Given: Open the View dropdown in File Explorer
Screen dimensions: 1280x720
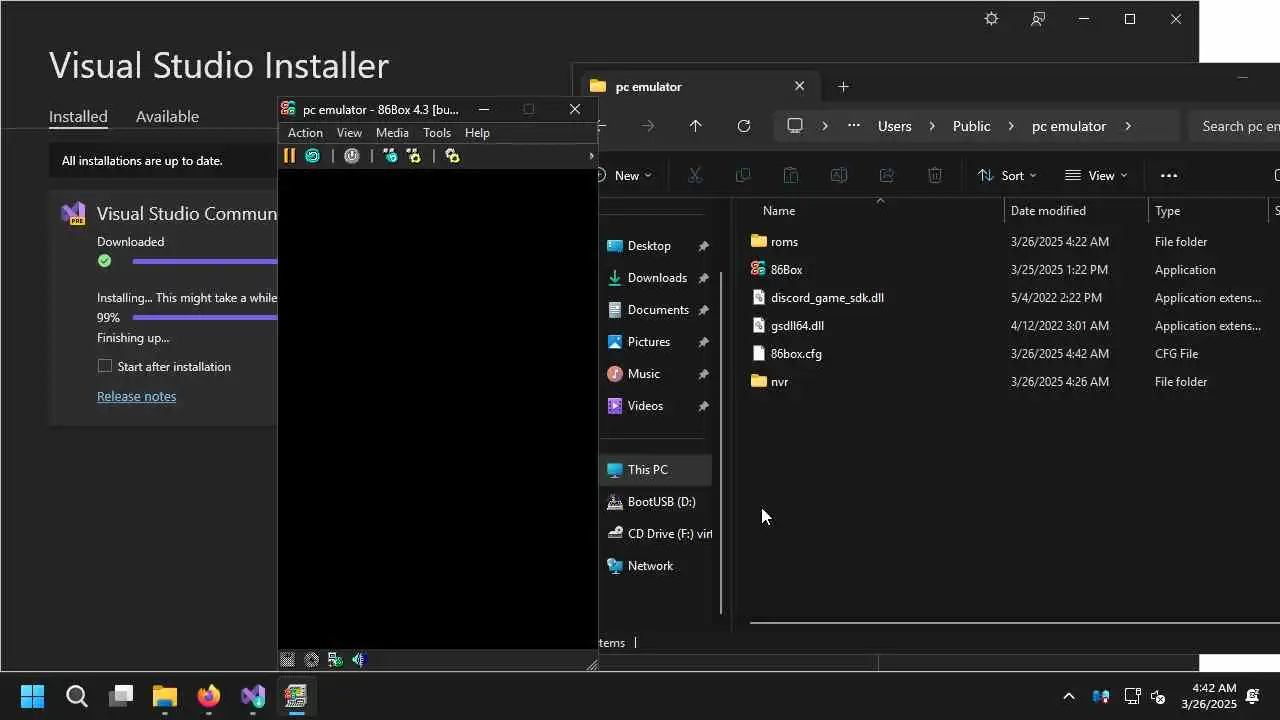Looking at the screenshot, I should tap(1096, 176).
